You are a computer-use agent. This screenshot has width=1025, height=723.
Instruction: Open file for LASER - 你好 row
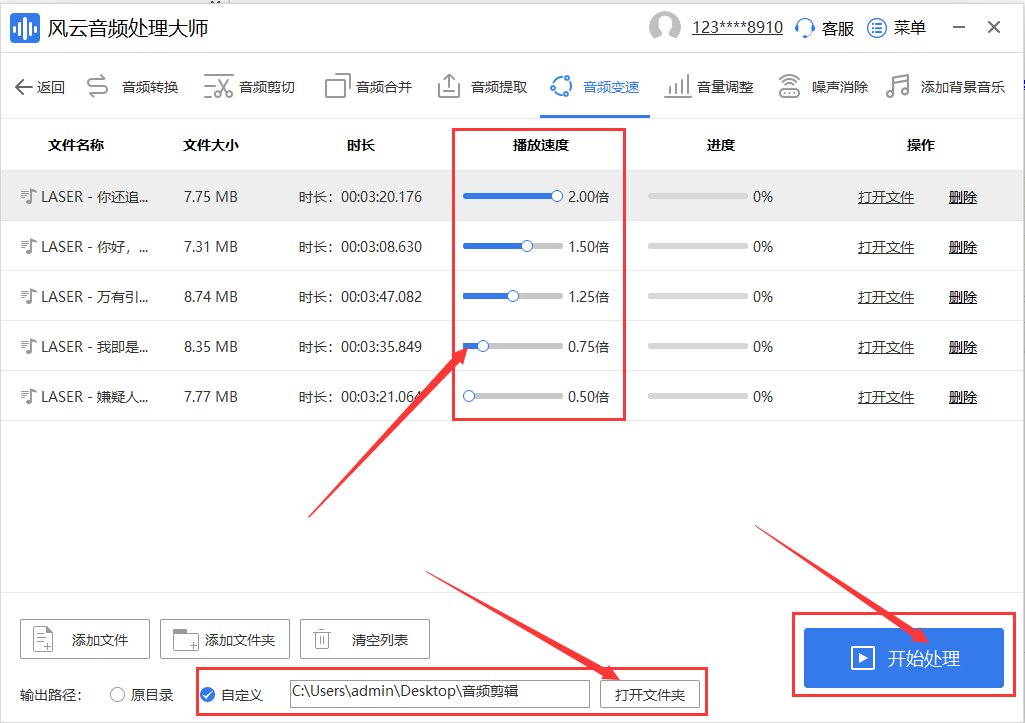[886, 247]
